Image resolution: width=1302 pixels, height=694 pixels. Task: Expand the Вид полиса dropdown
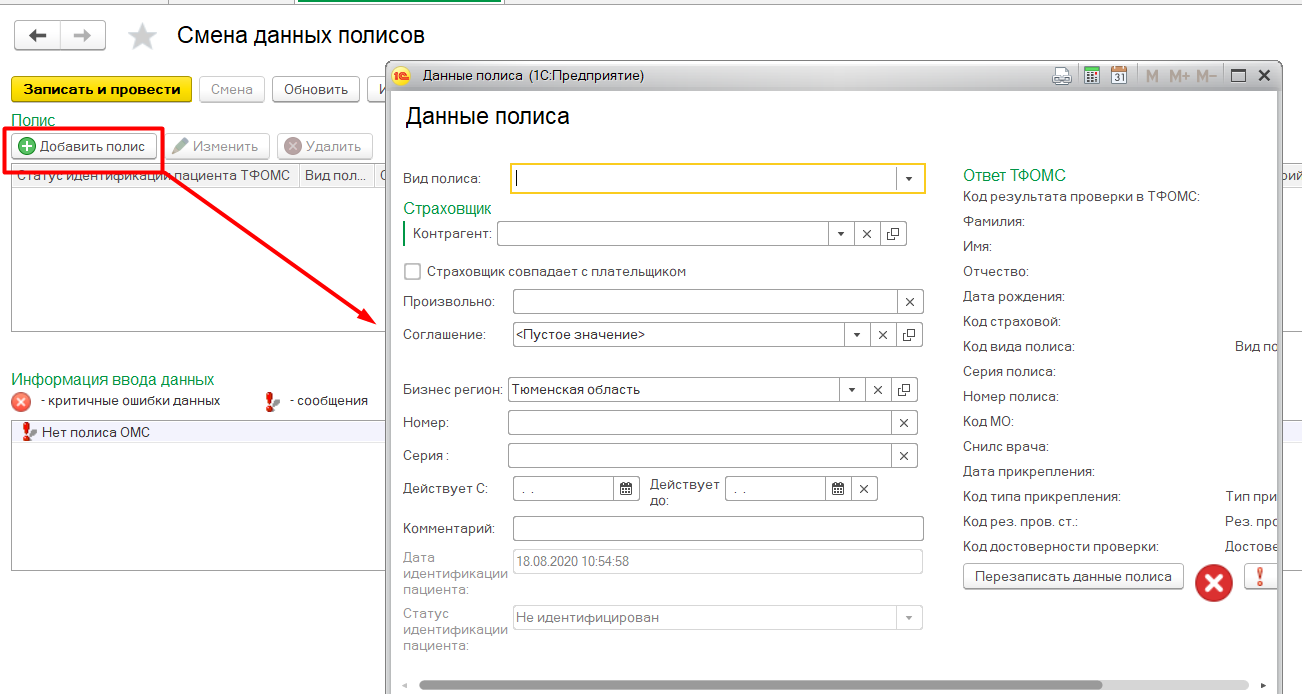pyautogui.click(x=909, y=179)
